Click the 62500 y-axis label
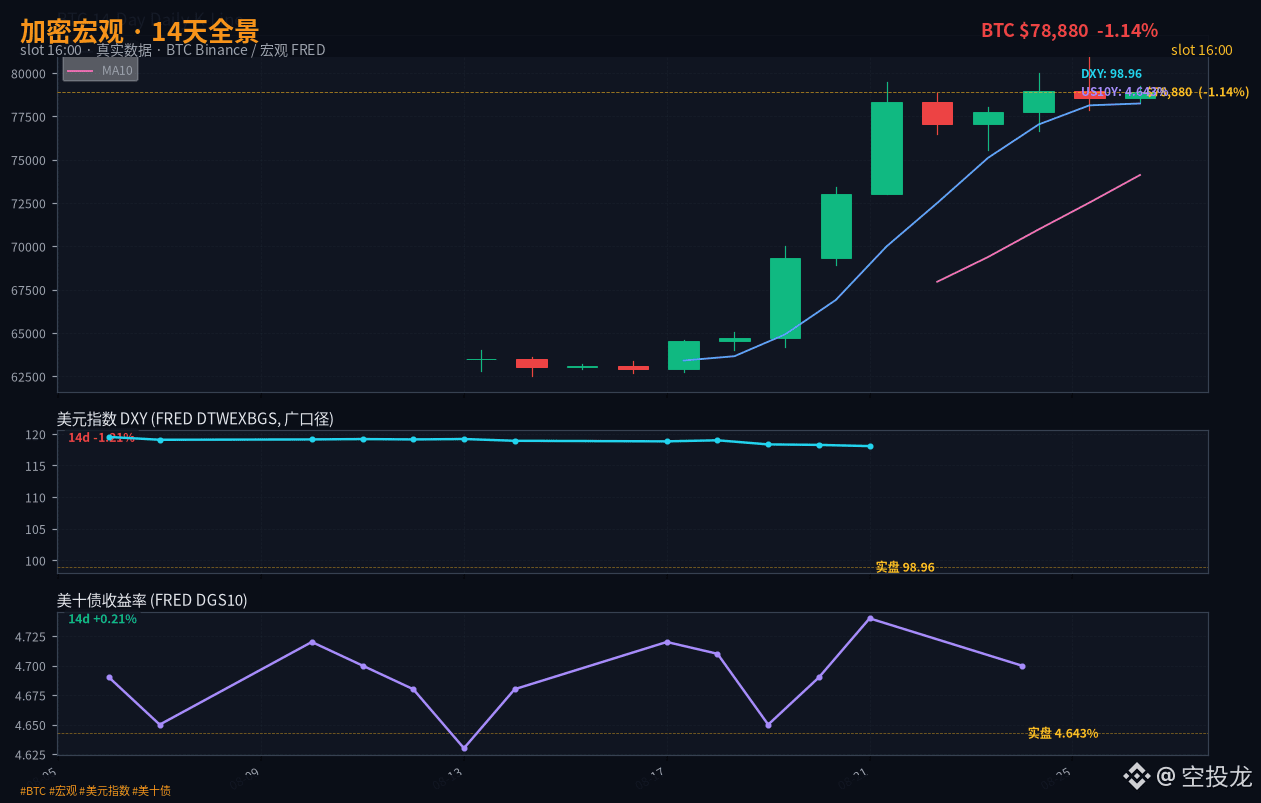The image size is (1261, 803). click(28, 377)
